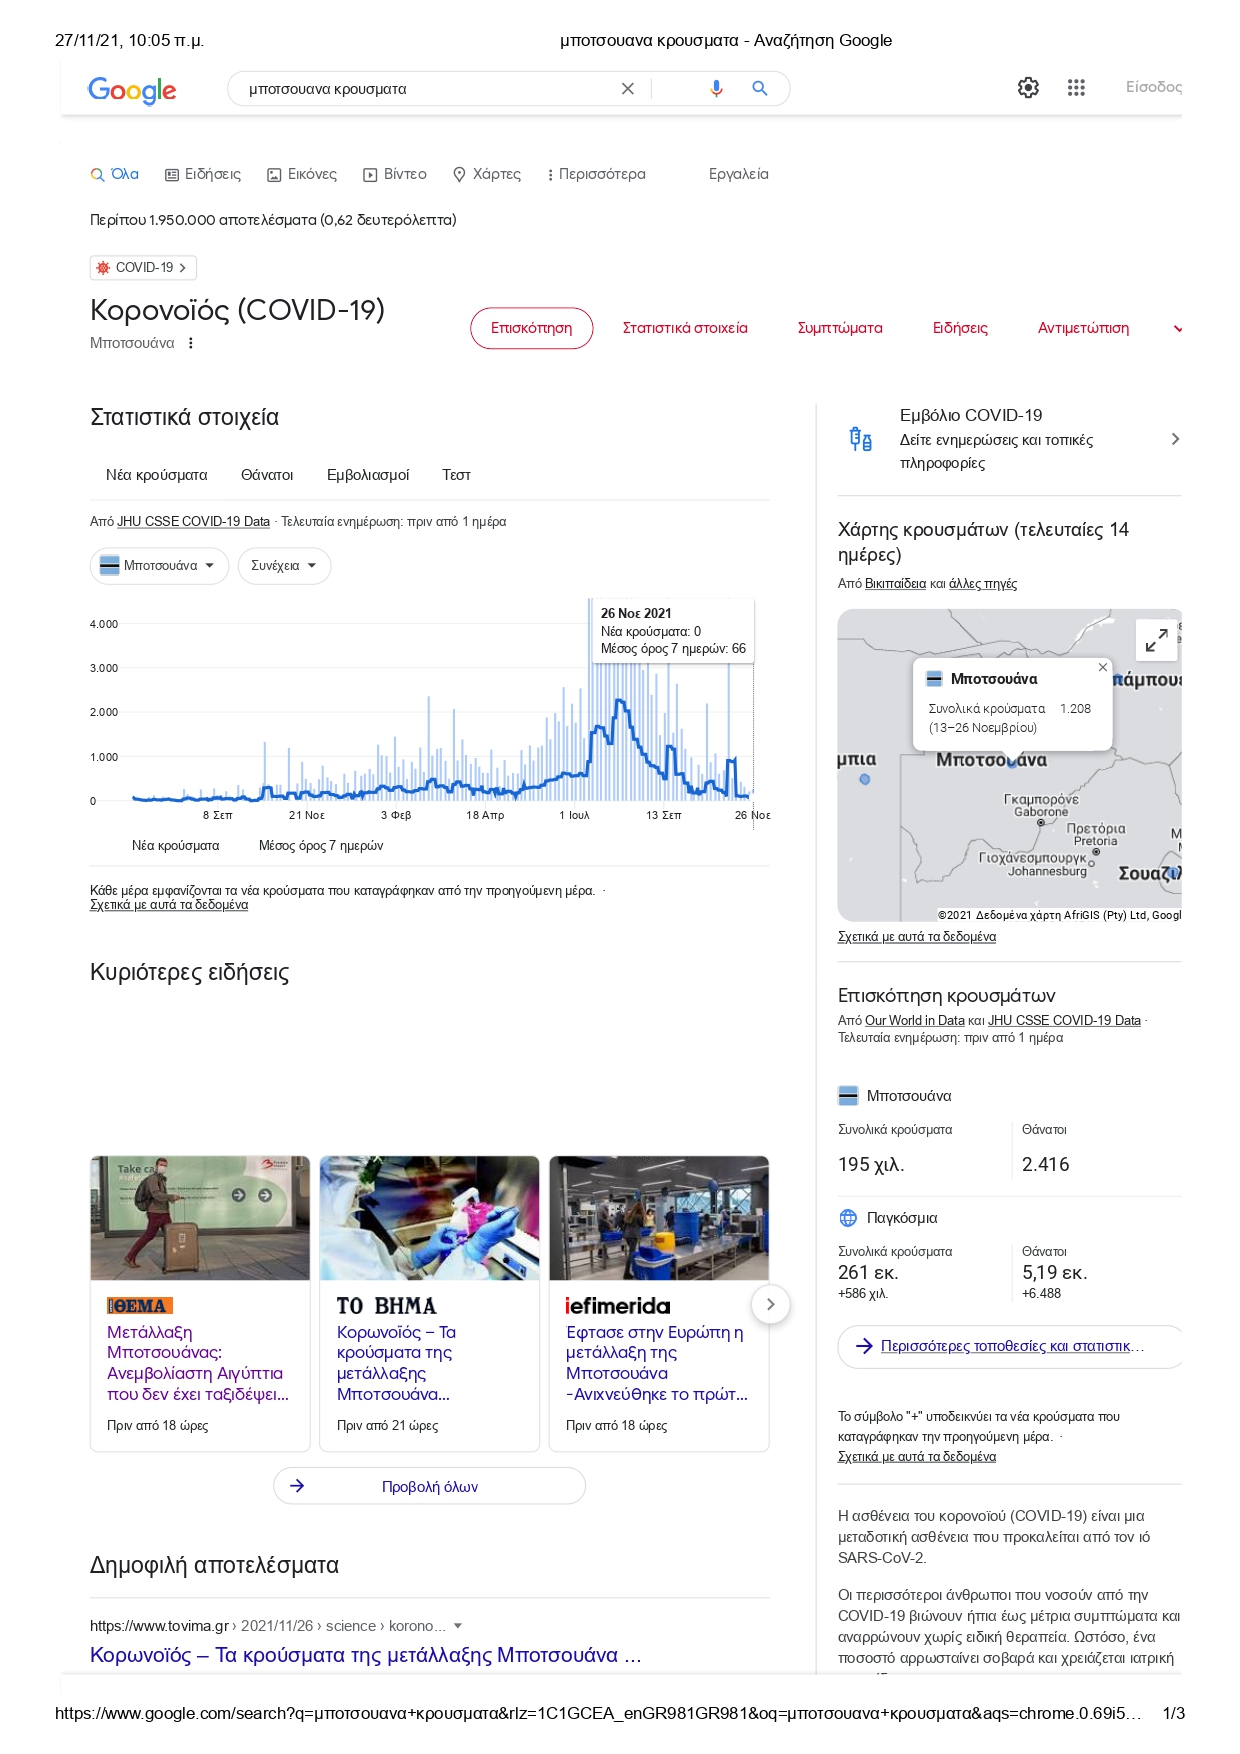Open the JHU CSSE COVID-19 Data link

pyautogui.click(x=193, y=522)
